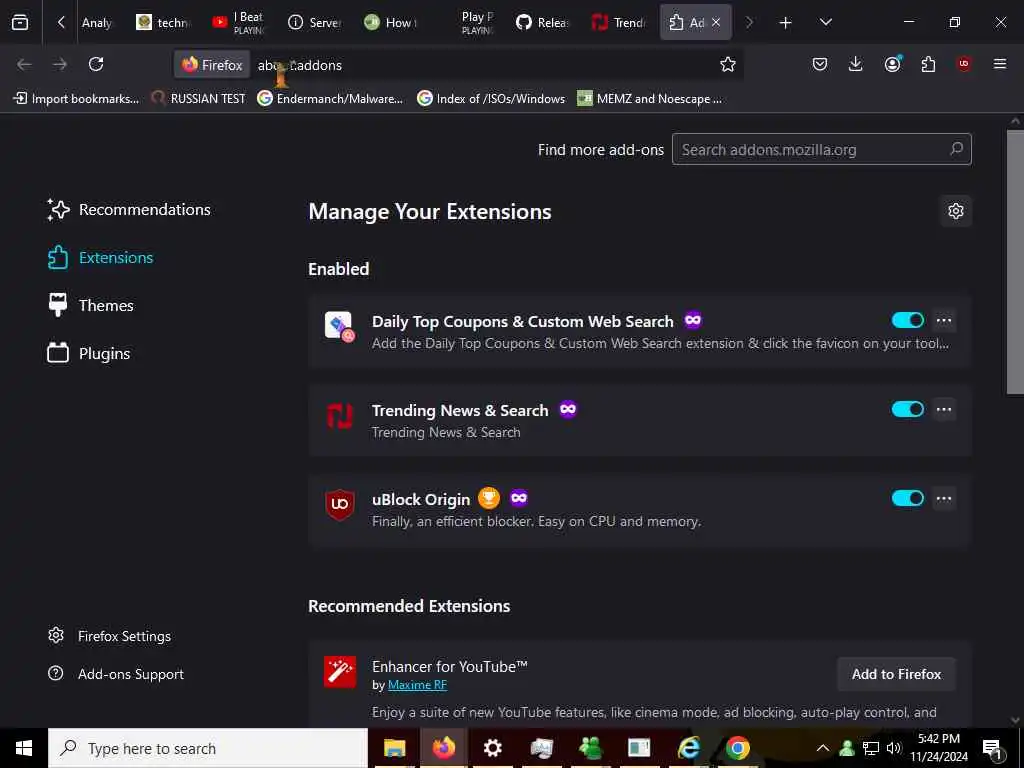Viewport: 1024px width, 768px height.
Task: Open MEMZ and Noescape bookmark
Action: coord(650,99)
